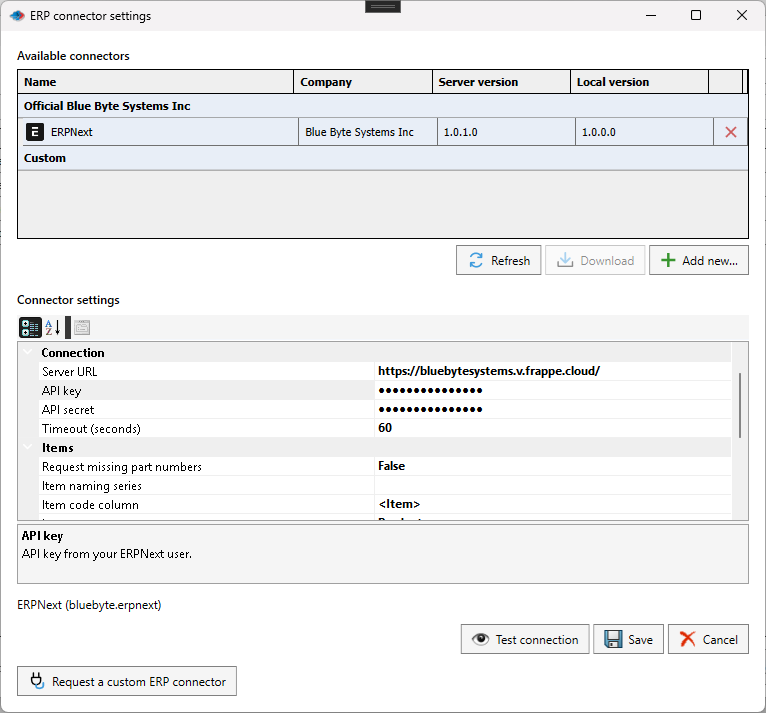This screenshot has height=713, width=766.
Task: Click the Timeout value 60
Action: [x=553, y=428]
